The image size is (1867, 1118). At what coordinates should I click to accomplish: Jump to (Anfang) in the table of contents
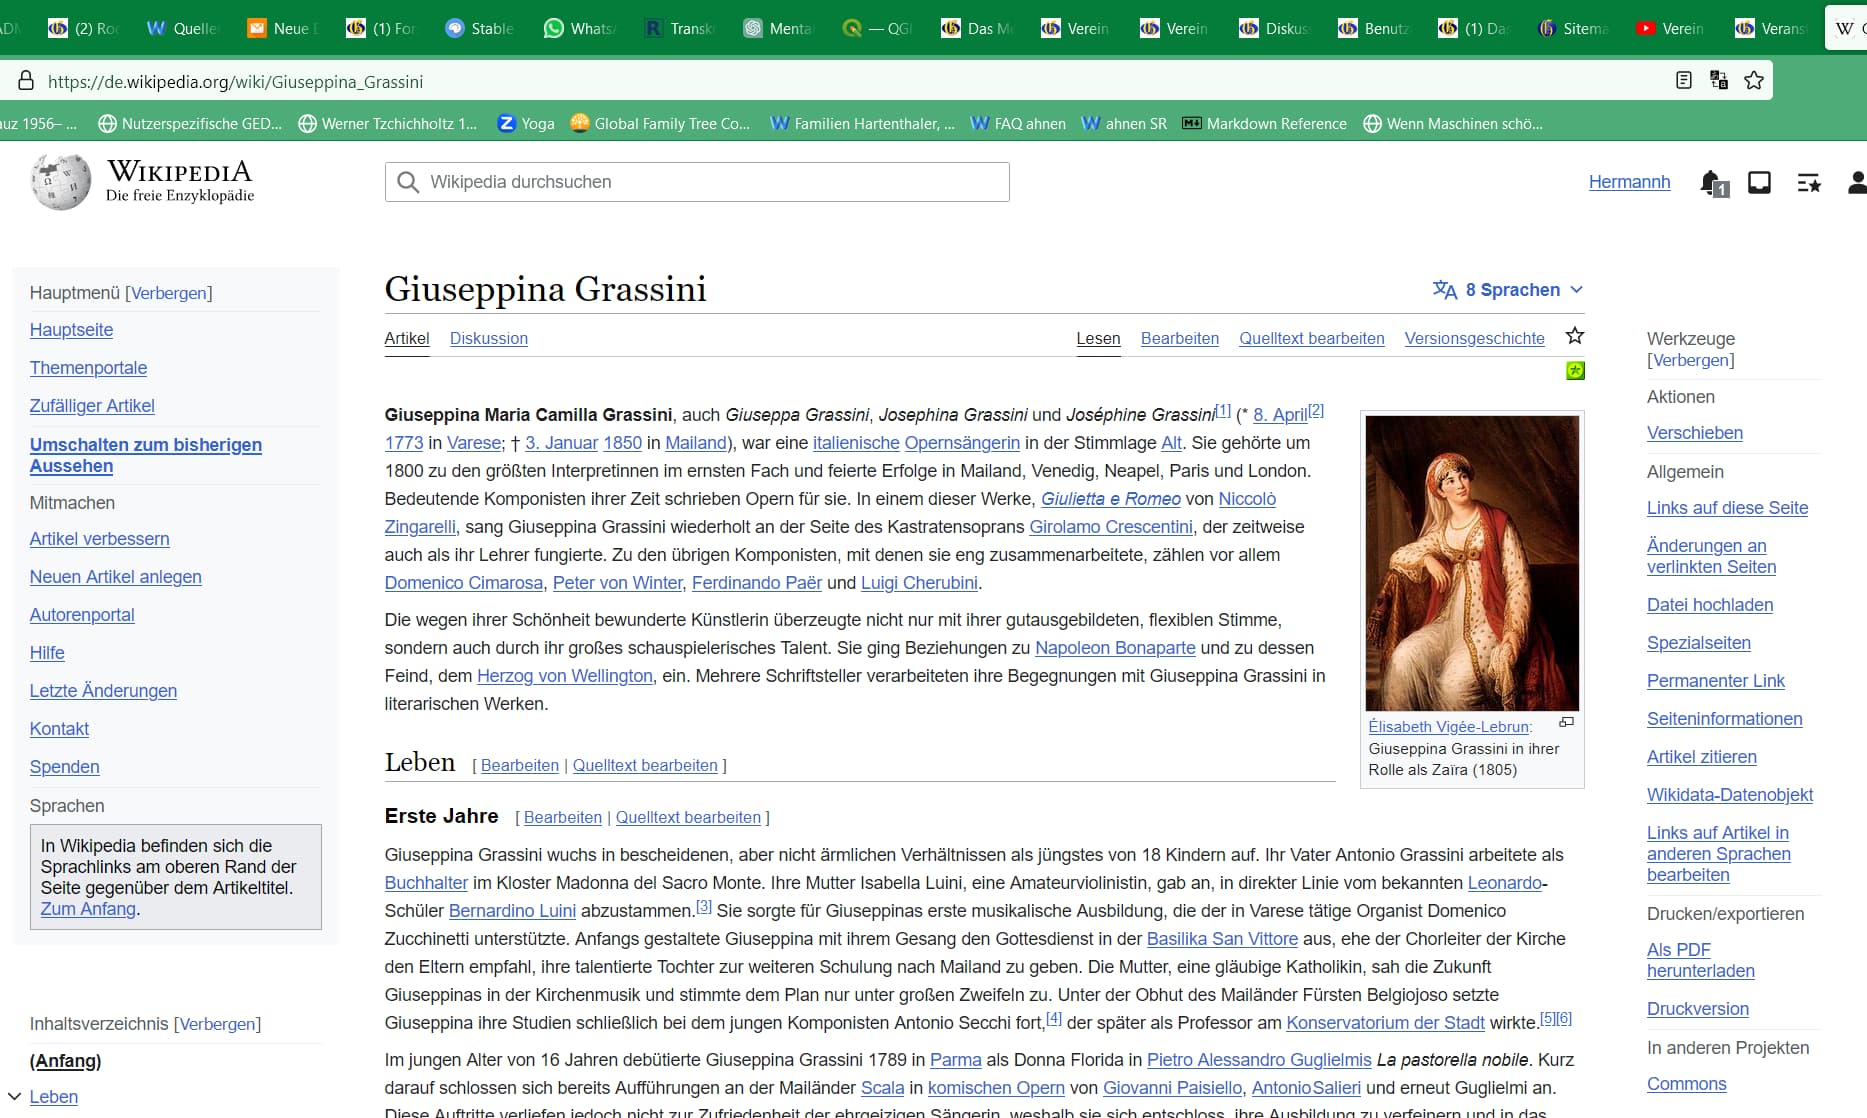65,1061
